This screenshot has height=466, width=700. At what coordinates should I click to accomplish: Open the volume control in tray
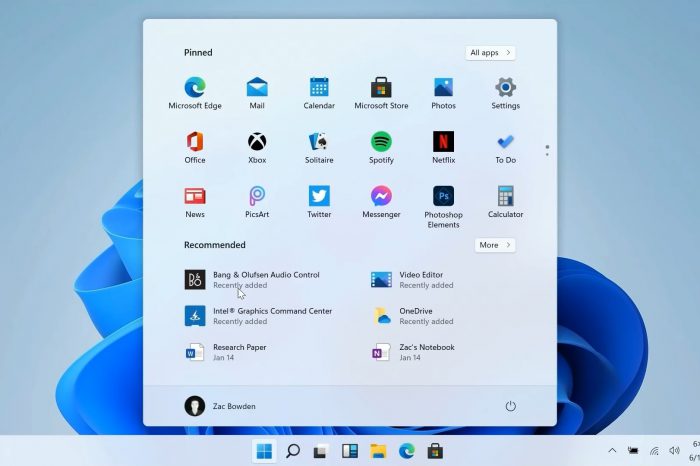(674, 451)
